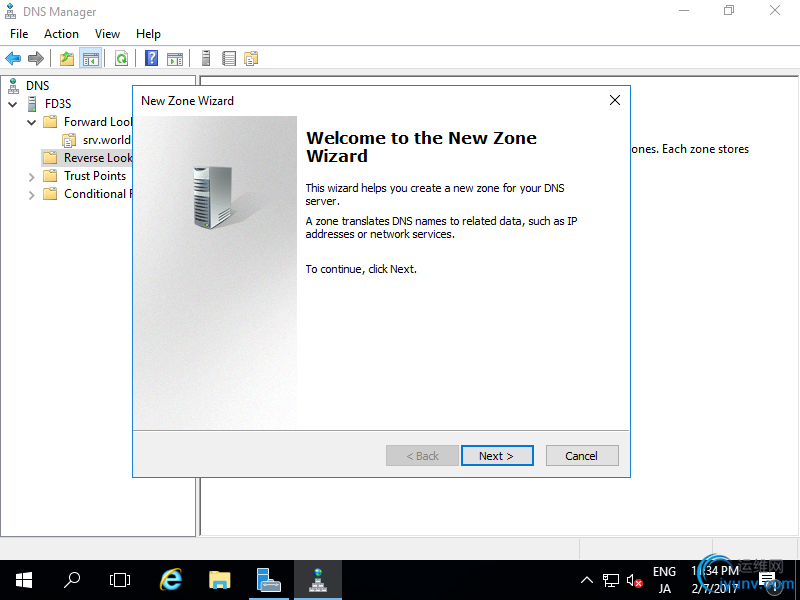The image size is (800, 600).
Task: Select the FD3S server icon
Action: tap(32, 104)
